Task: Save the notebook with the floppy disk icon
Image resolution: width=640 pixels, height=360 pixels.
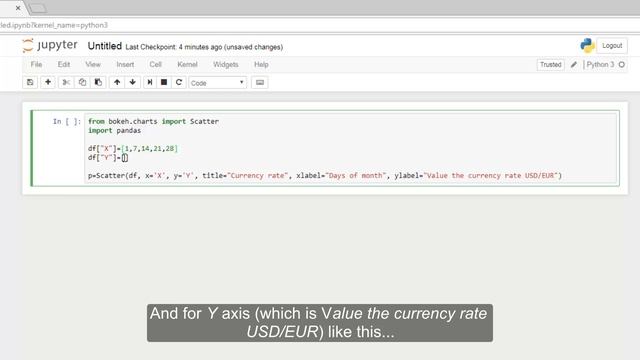Action: click(x=30, y=82)
